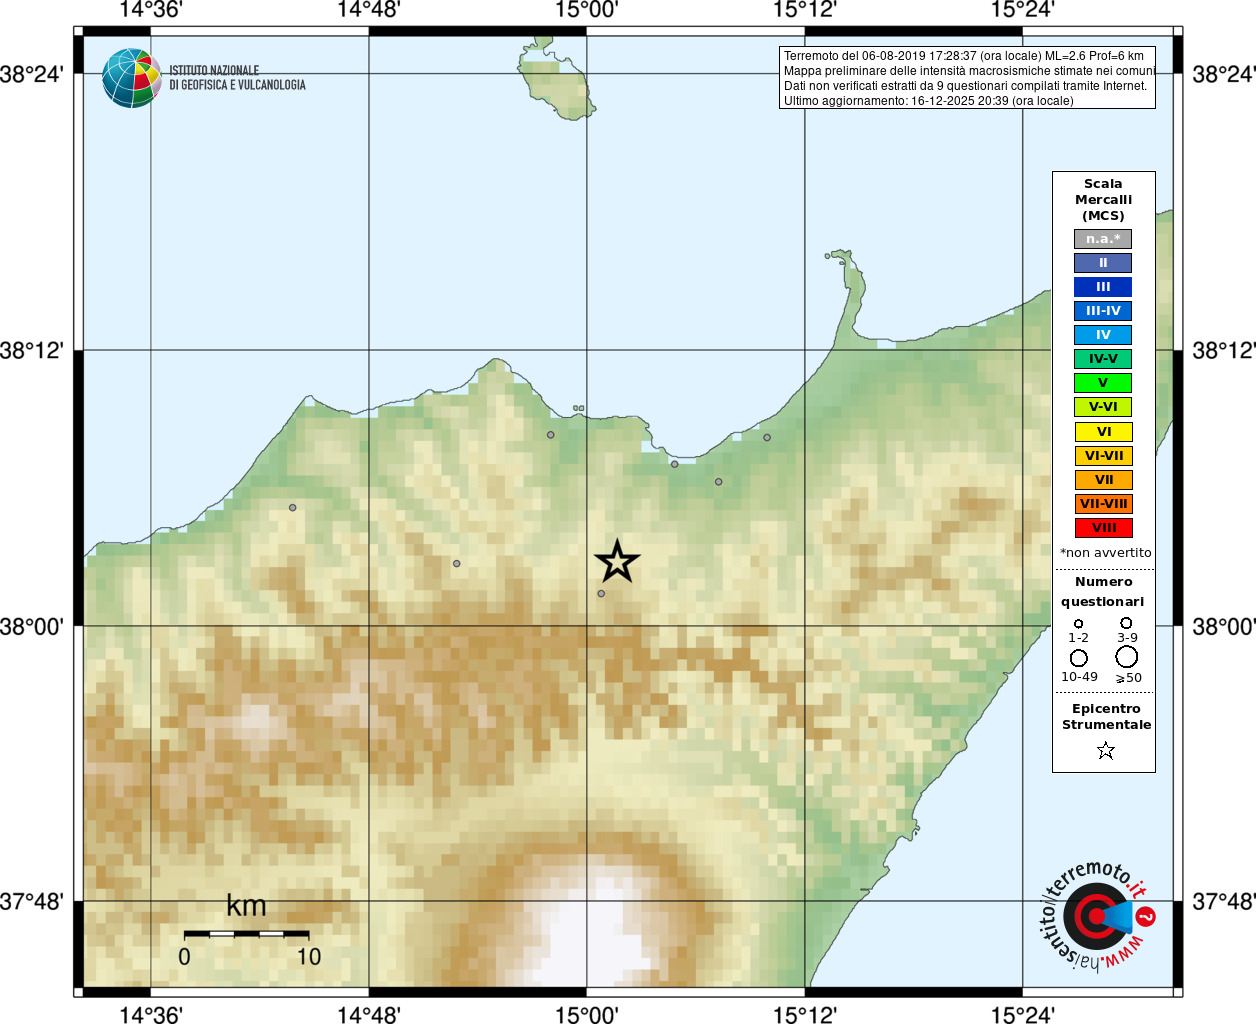Click the haisentitoilterremoto.it target logo
Viewport: 1256px width, 1024px height.
coord(1097,916)
